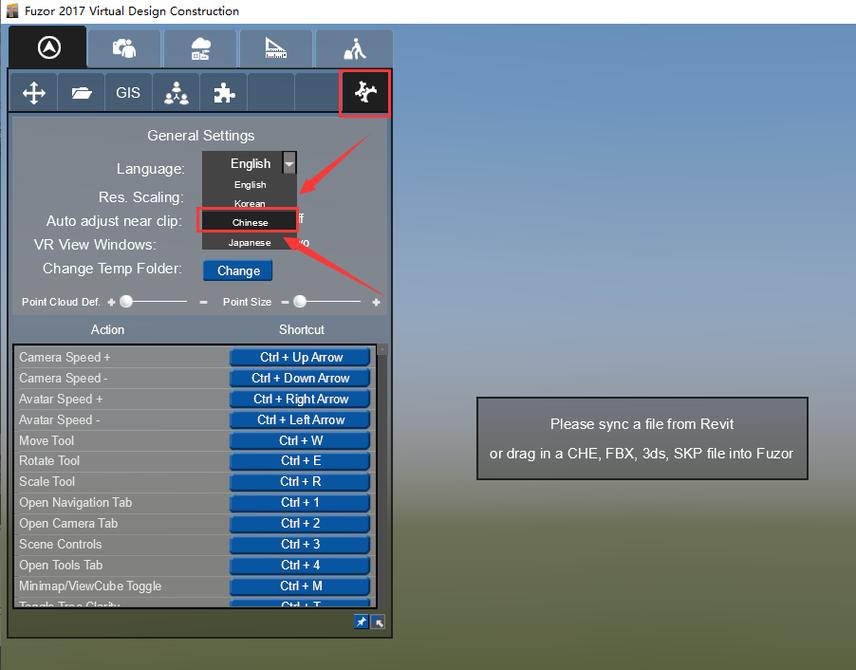Edit the Ctrl + Down Arrow shortcut

coord(300,378)
